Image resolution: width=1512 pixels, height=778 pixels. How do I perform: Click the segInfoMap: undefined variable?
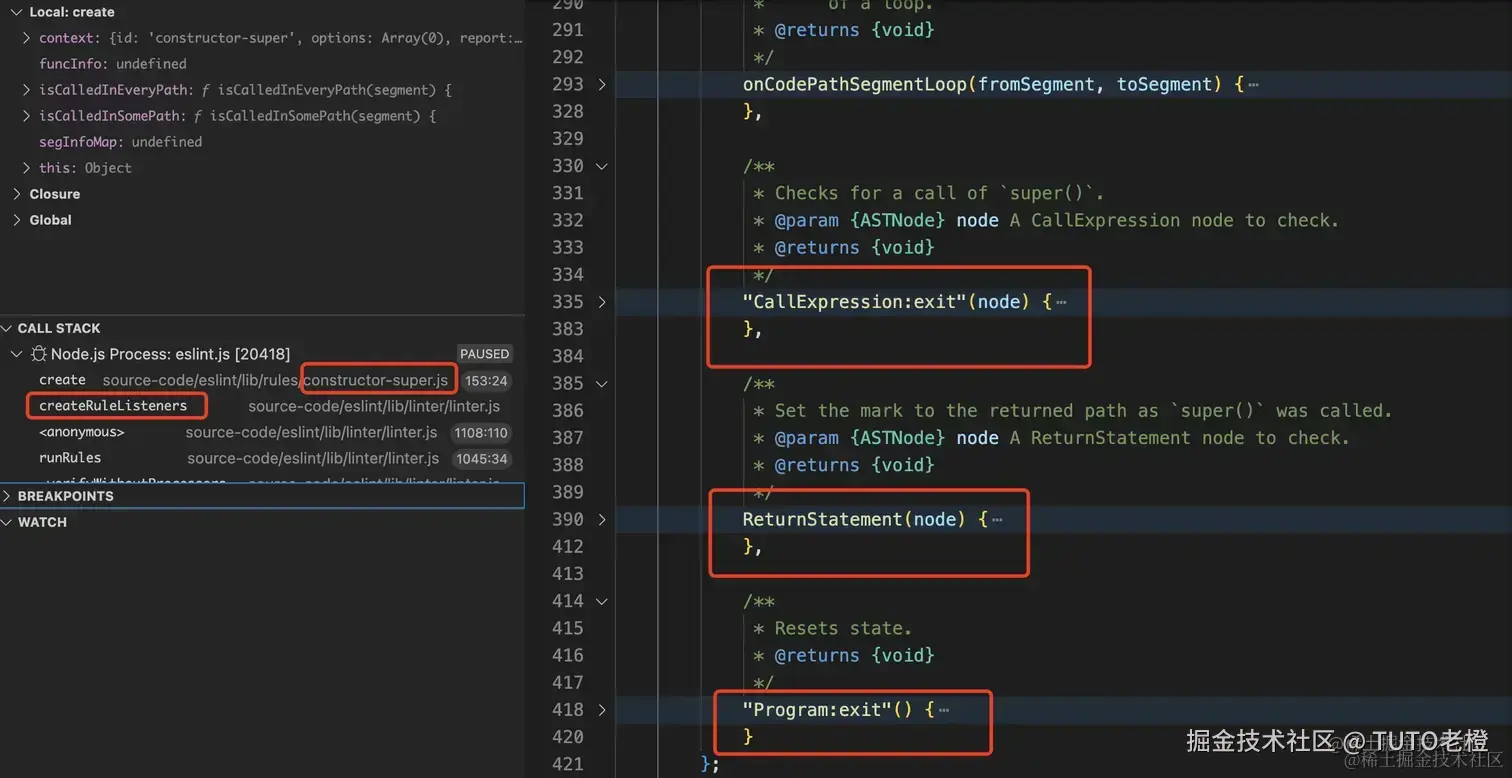[x=120, y=142]
